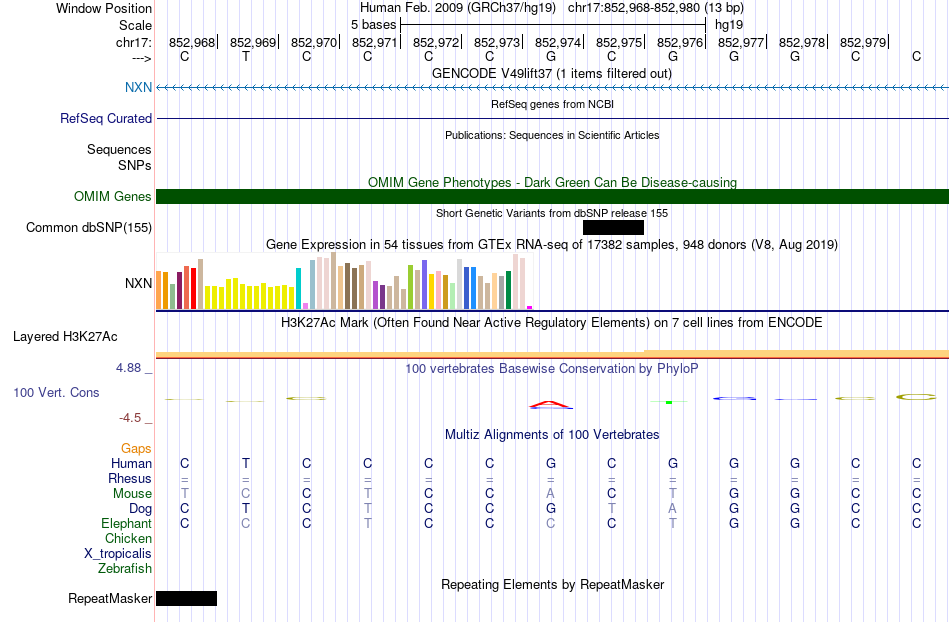Click the red PhyloP peak glyph
Viewport: 950px width, 622px height.
coord(550,404)
